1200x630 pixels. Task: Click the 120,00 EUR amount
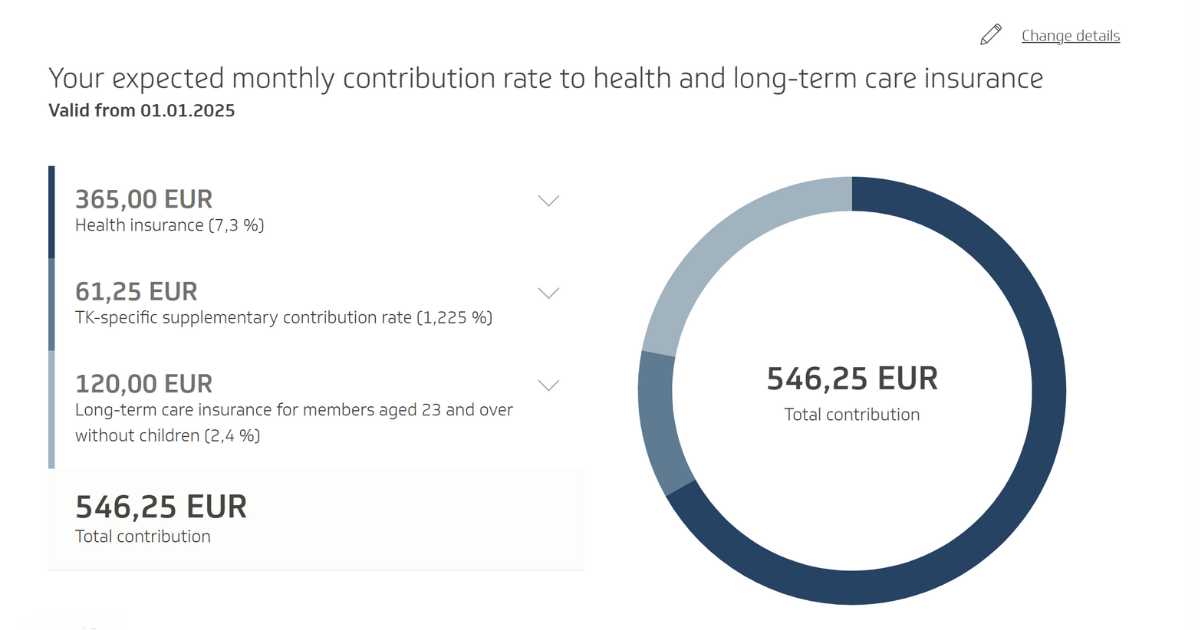144,383
